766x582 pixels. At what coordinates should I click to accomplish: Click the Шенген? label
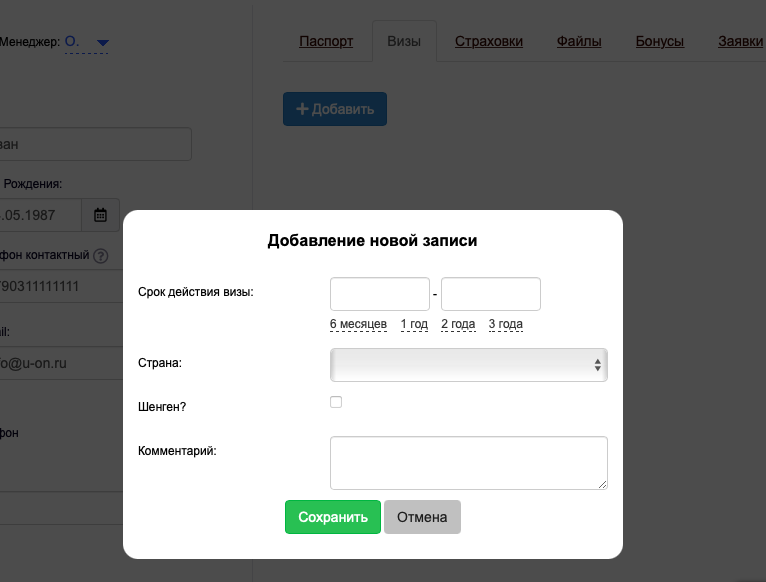click(162, 407)
